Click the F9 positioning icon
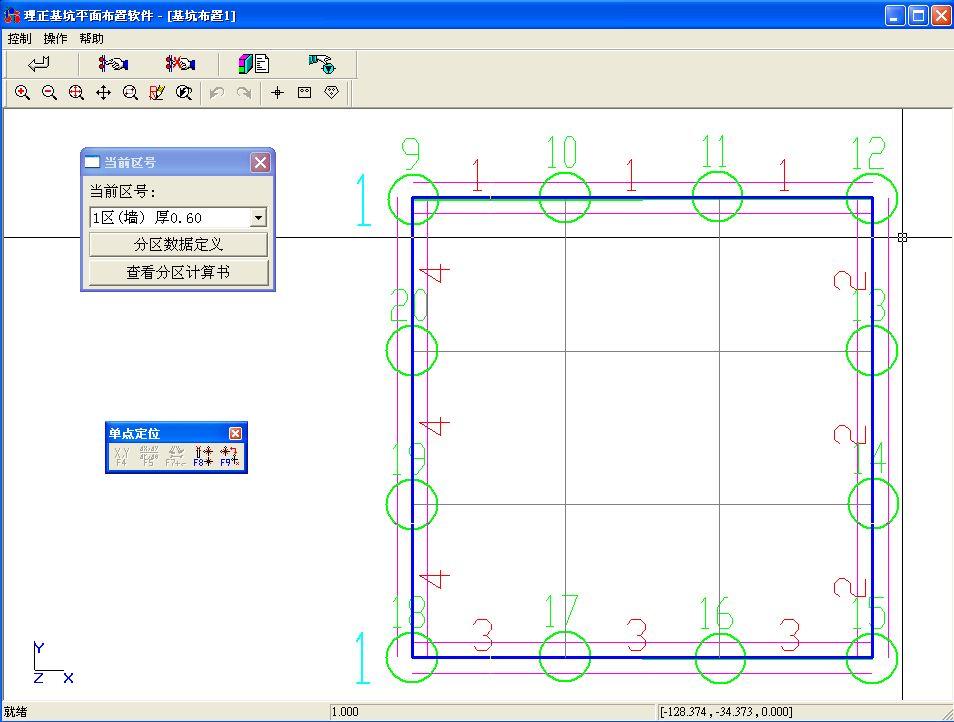 (x=230, y=457)
